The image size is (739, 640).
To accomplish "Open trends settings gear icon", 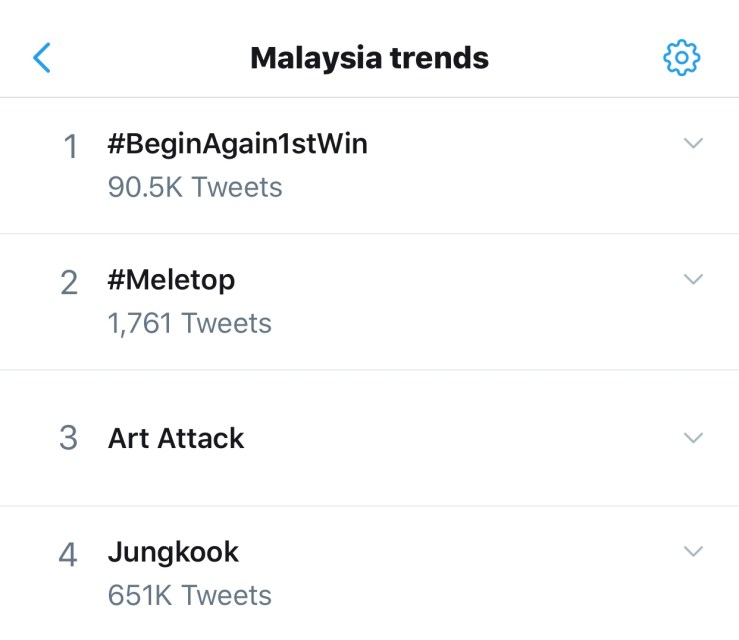I will (682, 58).
